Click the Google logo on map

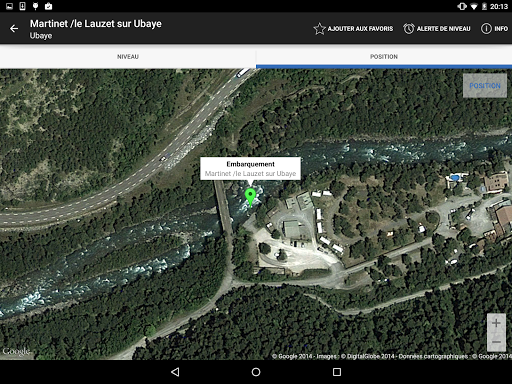tap(16, 351)
